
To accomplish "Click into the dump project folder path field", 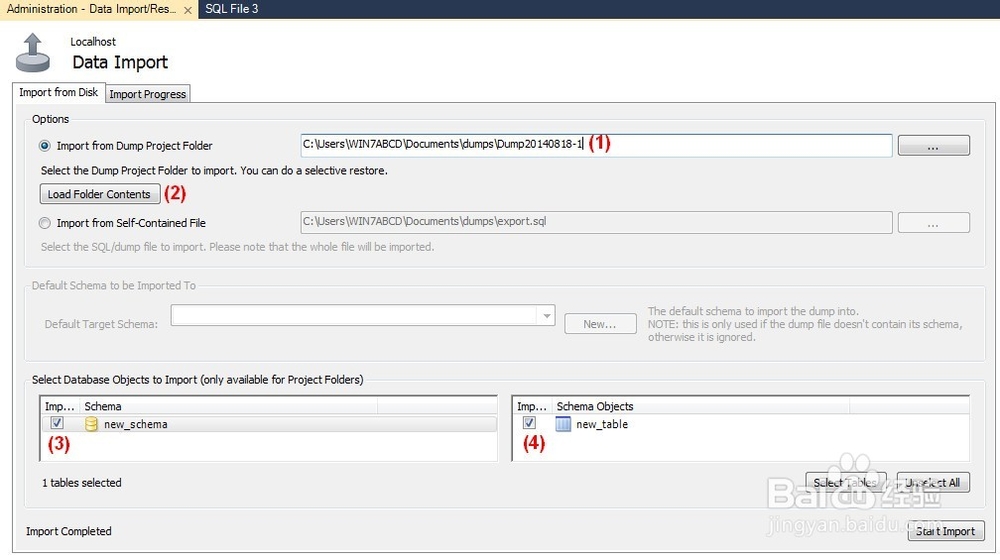I will point(596,145).
